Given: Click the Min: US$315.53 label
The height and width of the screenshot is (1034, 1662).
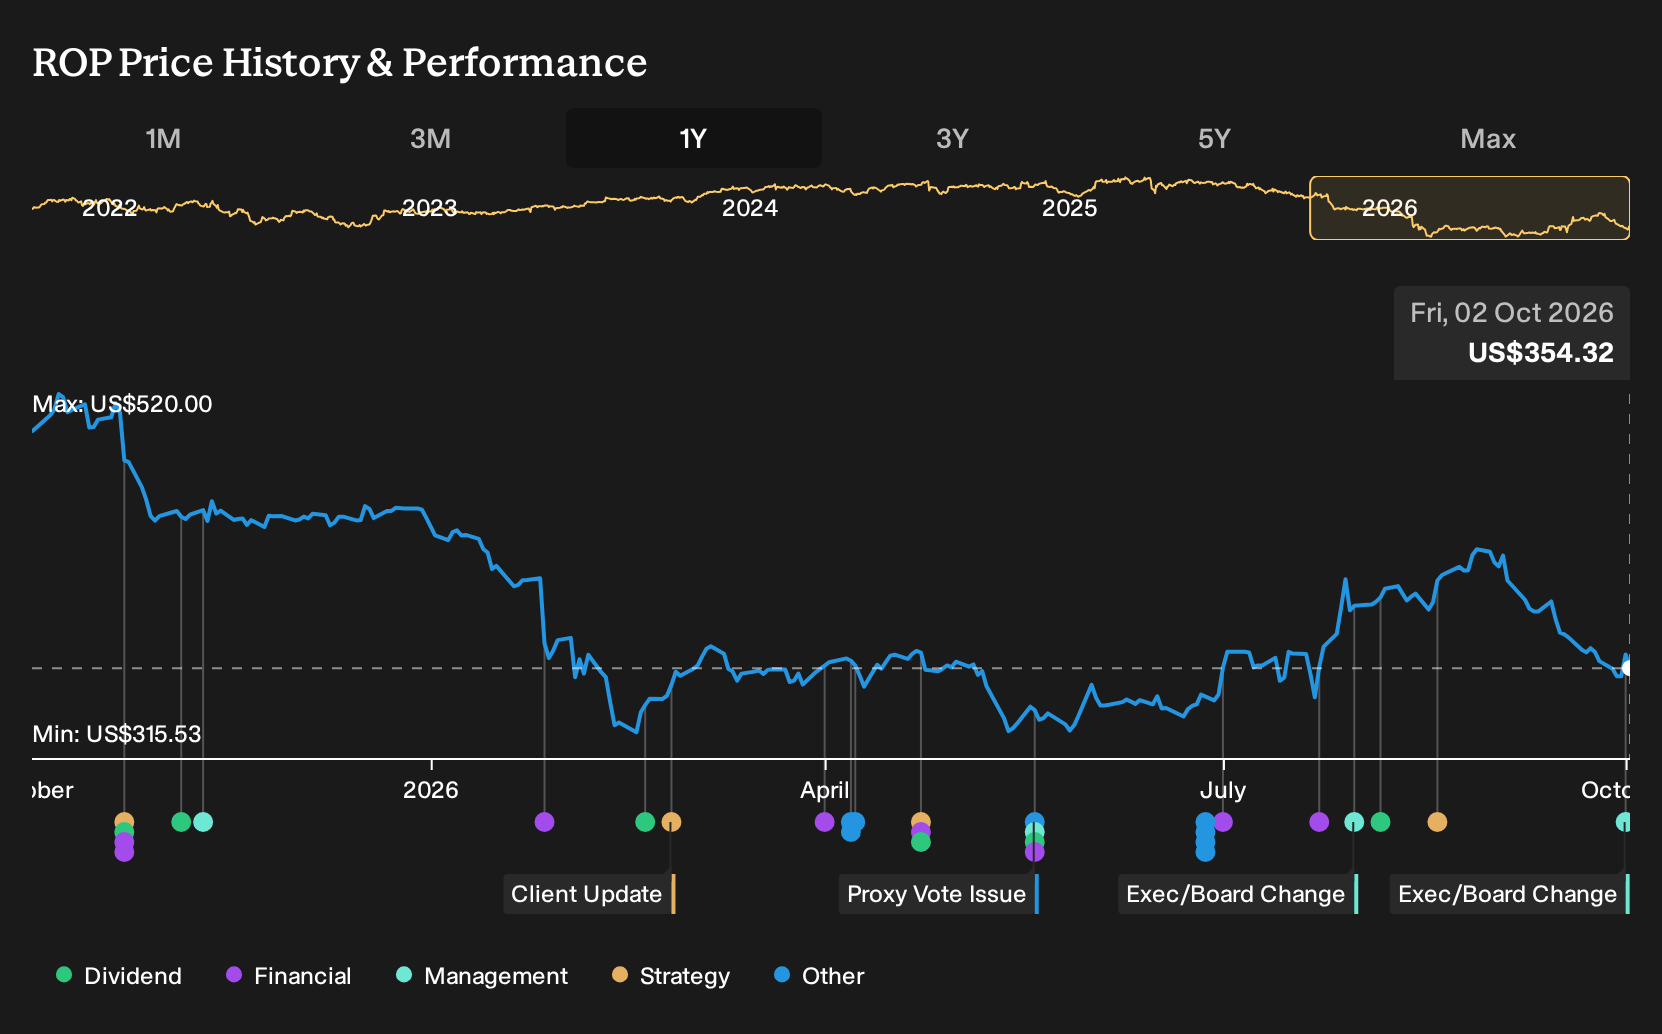Looking at the screenshot, I should coord(117,734).
